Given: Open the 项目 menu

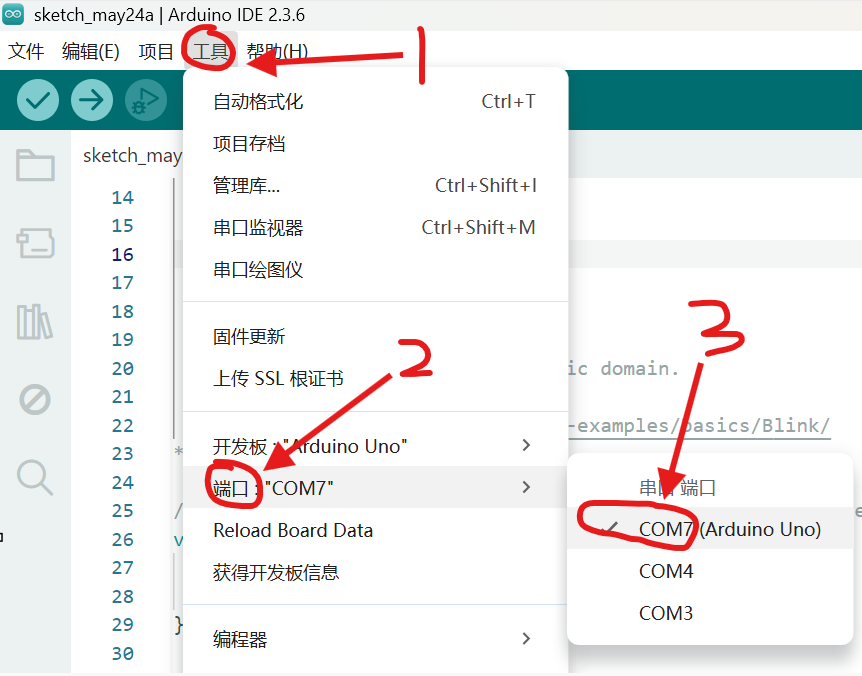Looking at the screenshot, I should pyautogui.click(x=156, y=51).
